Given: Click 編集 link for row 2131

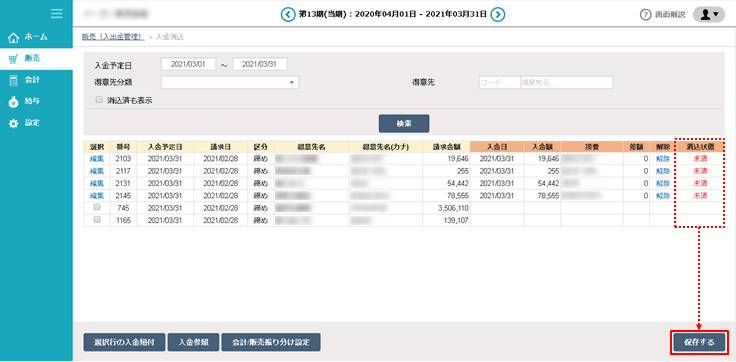Looking at the screenshot, I should (x=97, y=183).
